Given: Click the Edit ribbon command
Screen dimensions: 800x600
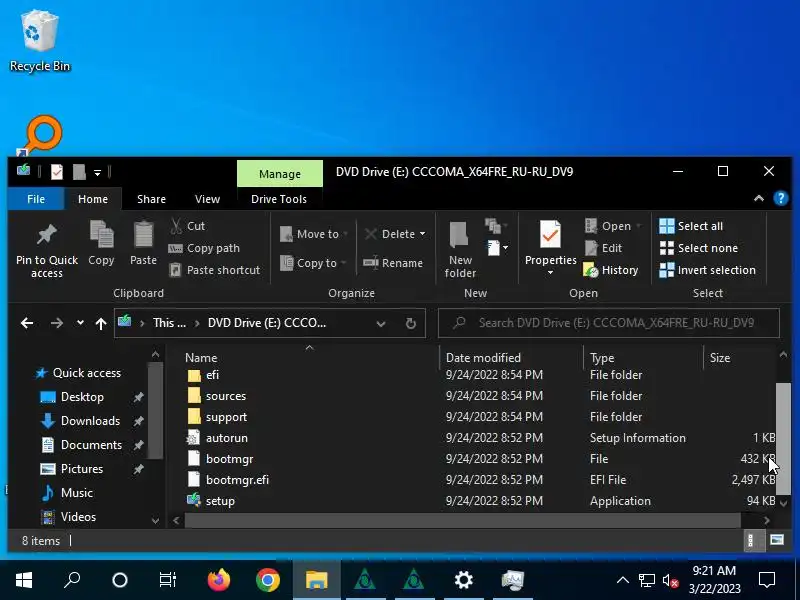Looking at the screenshot, I should coord(604,248).
